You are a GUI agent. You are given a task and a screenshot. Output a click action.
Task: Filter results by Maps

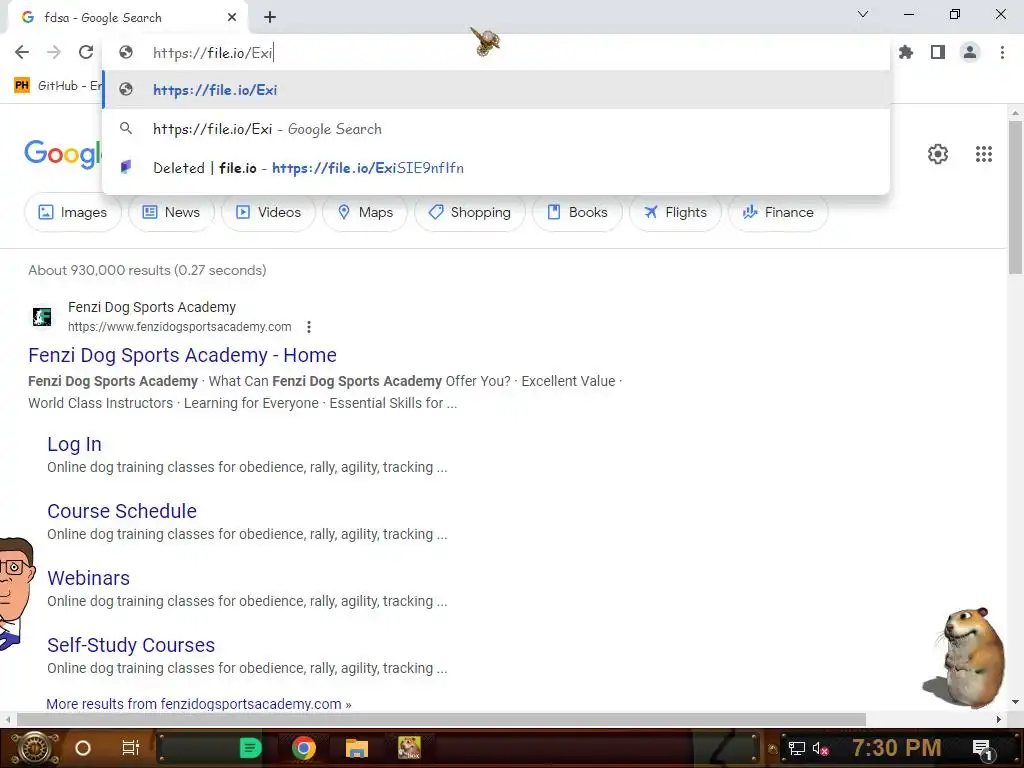tap(365, 212)
